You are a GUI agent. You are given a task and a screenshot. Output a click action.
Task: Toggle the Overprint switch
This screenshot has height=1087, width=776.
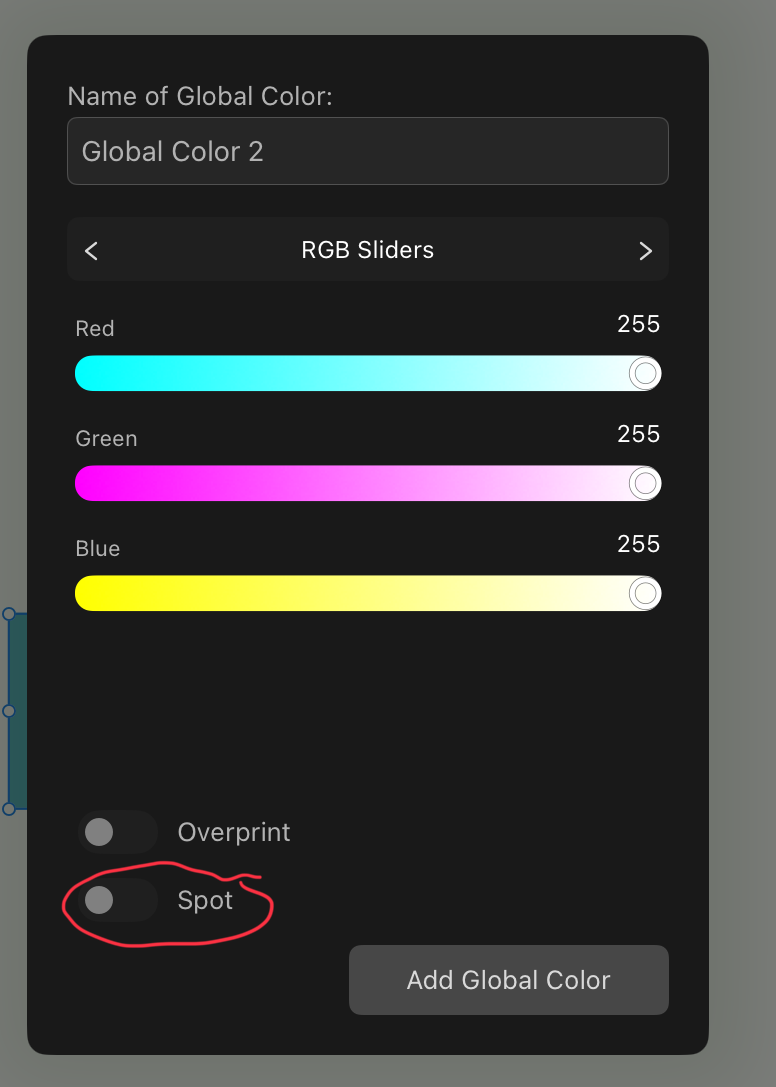[118, 832]
